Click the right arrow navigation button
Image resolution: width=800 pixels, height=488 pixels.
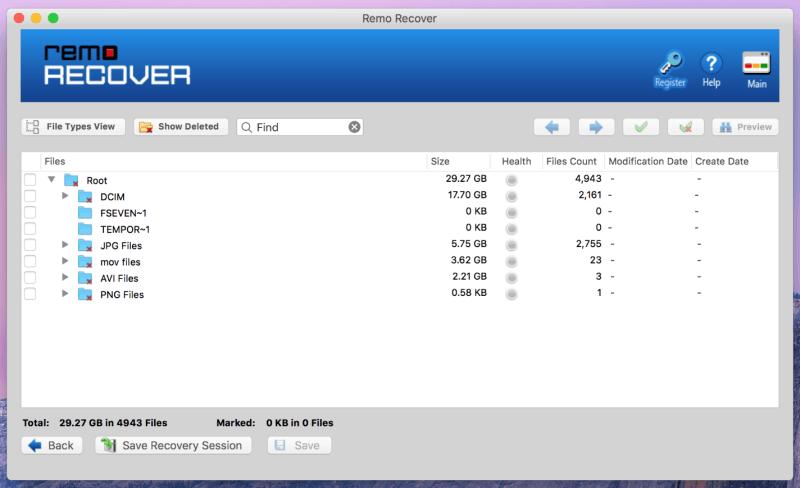(x=596, y=127)
